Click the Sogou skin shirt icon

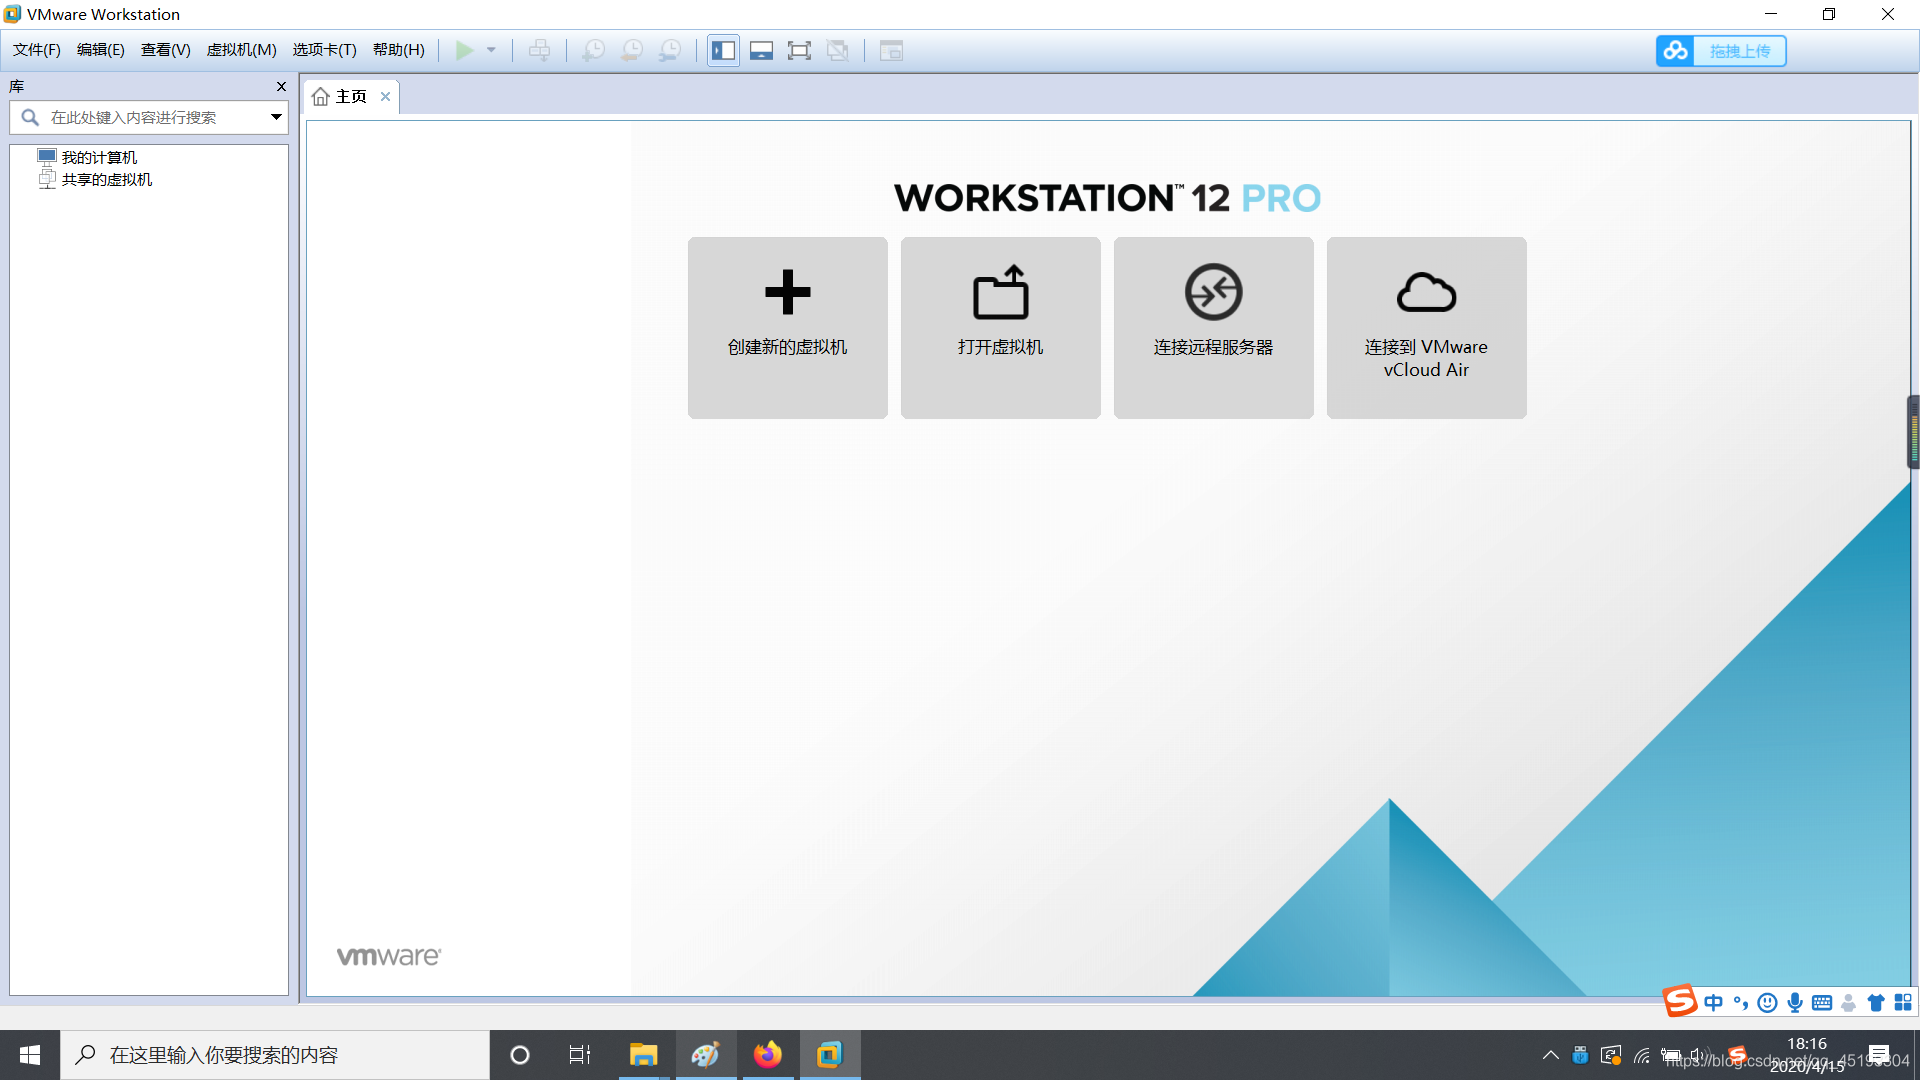coord(1876,1002)
